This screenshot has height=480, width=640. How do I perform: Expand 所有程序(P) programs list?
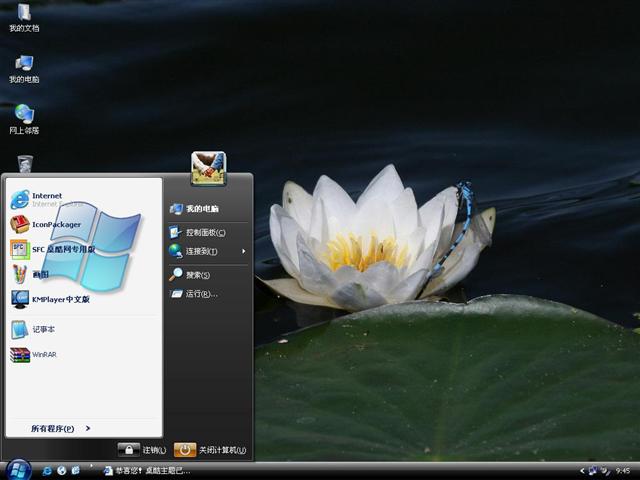click(60, 428)
